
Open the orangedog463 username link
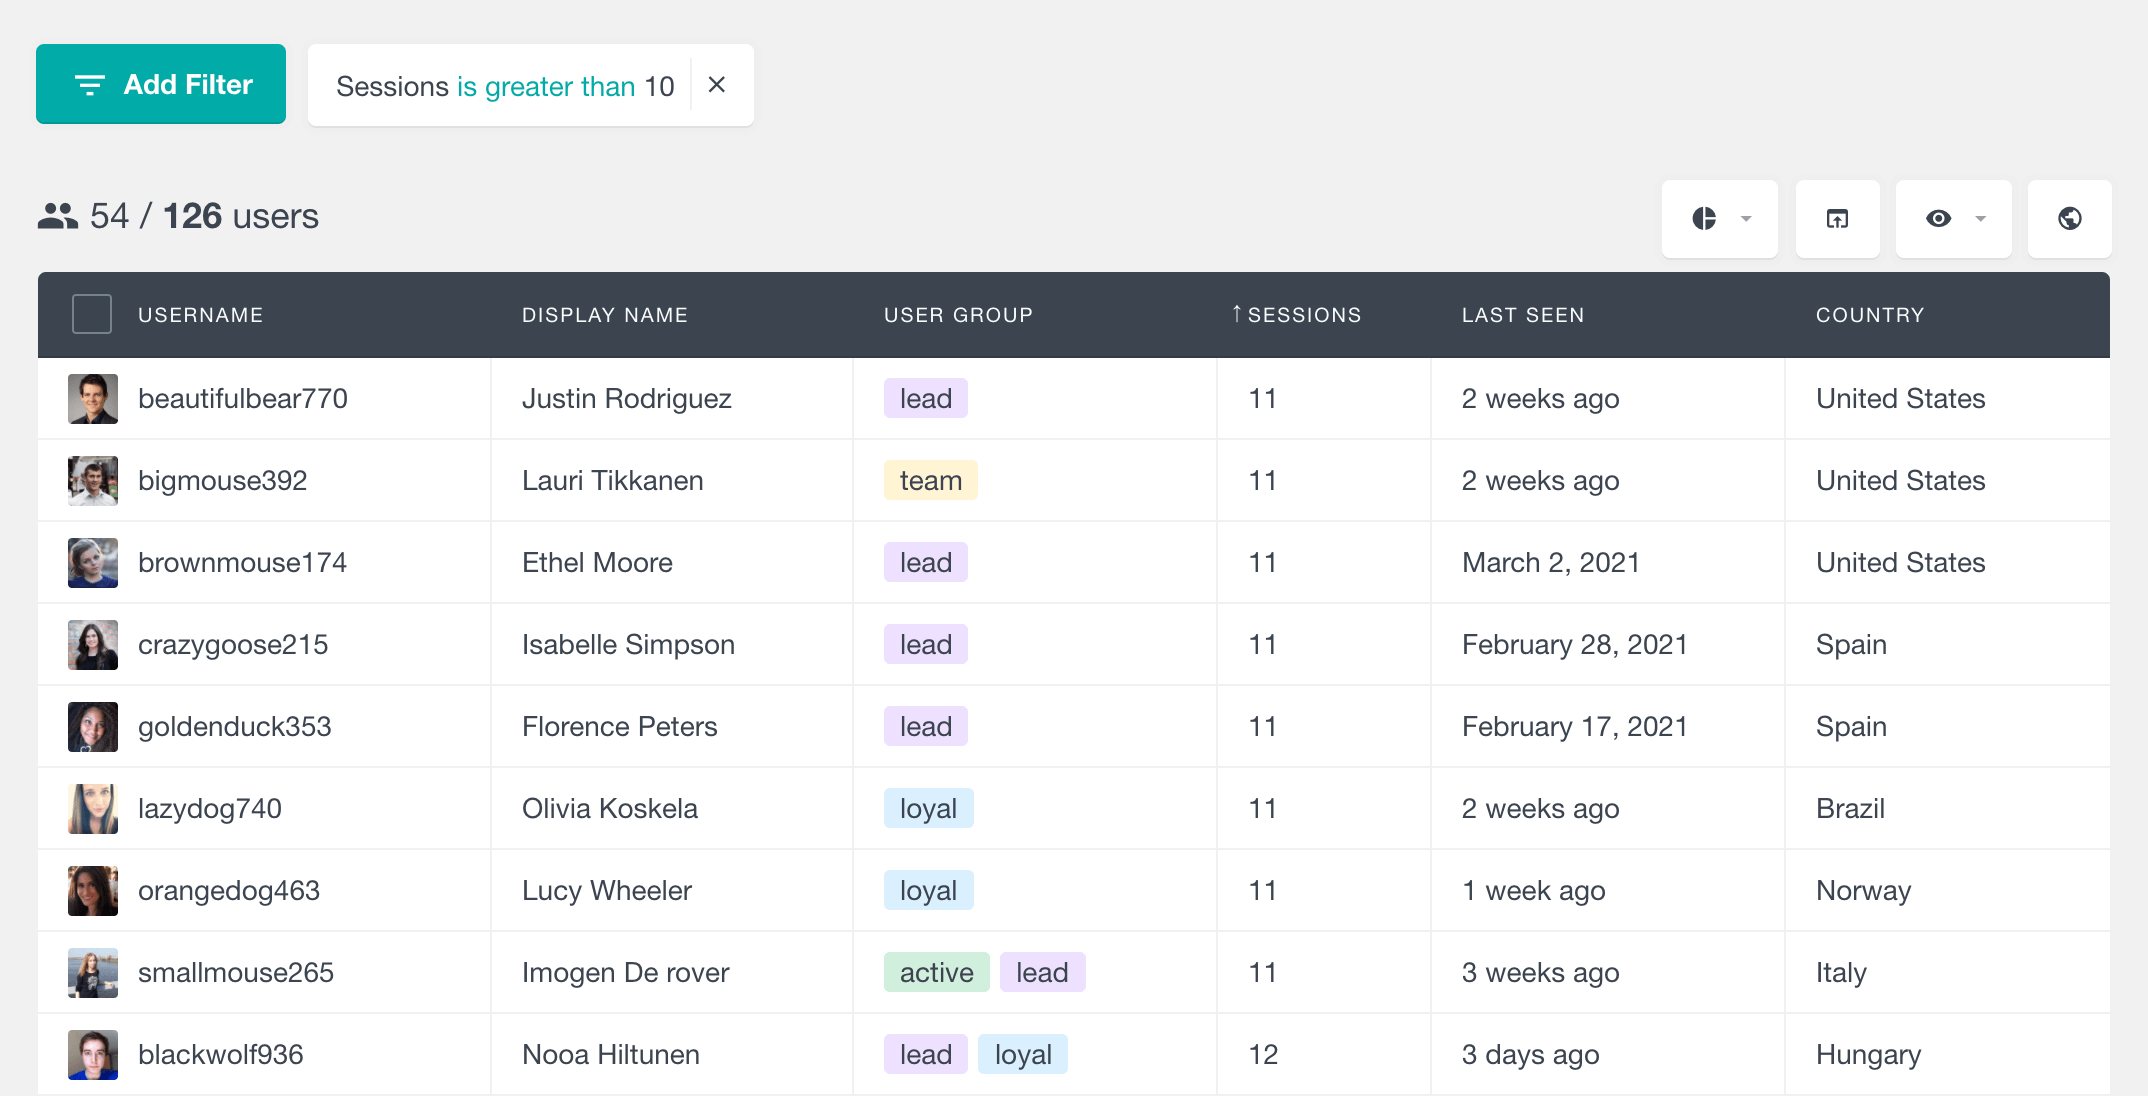[229, 891]
